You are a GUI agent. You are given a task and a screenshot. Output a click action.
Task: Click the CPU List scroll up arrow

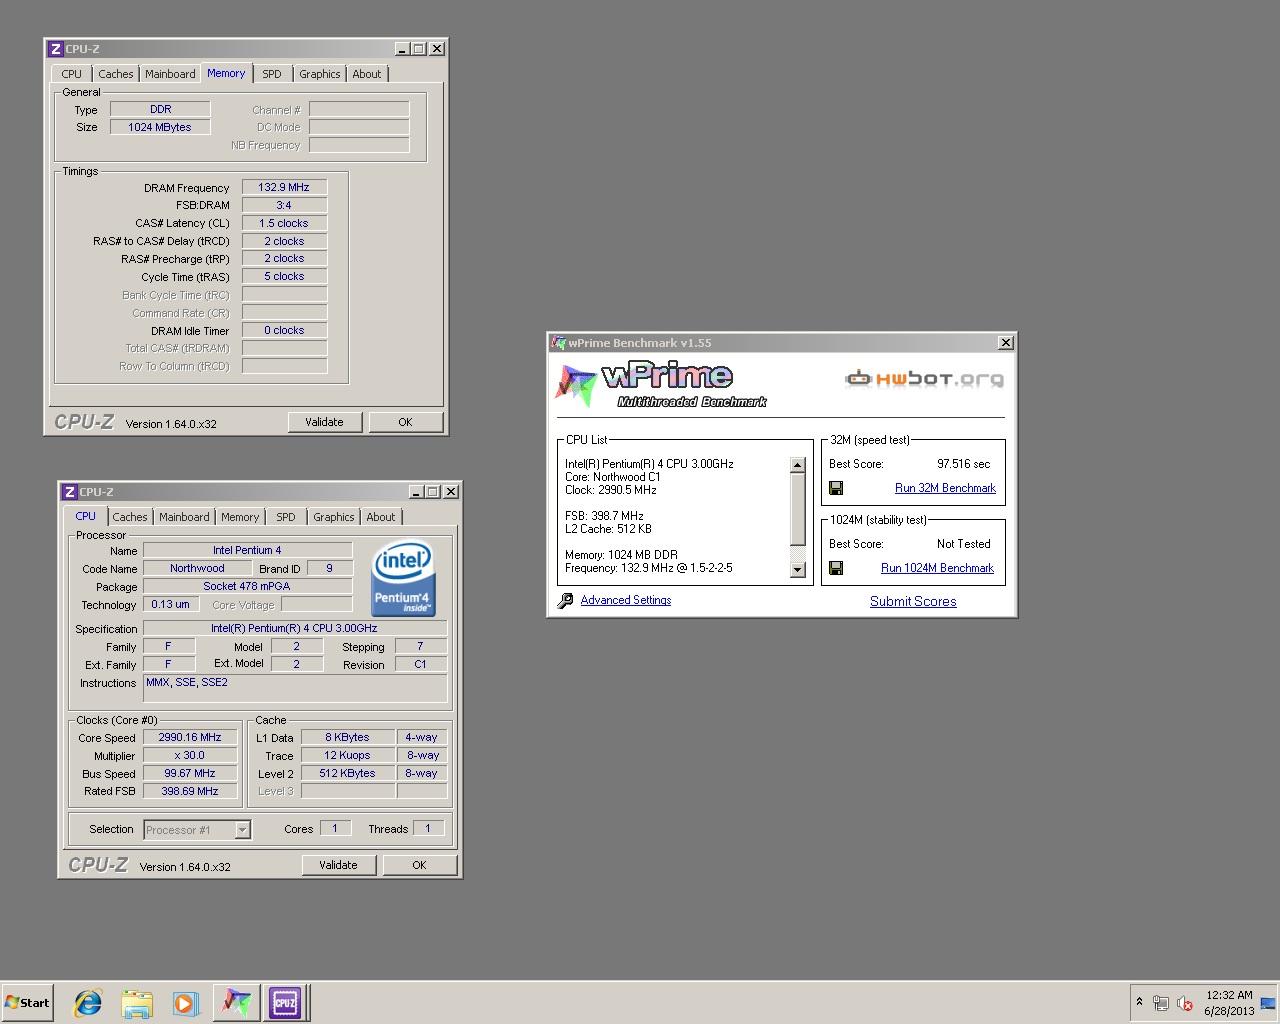tap(797, 465)
